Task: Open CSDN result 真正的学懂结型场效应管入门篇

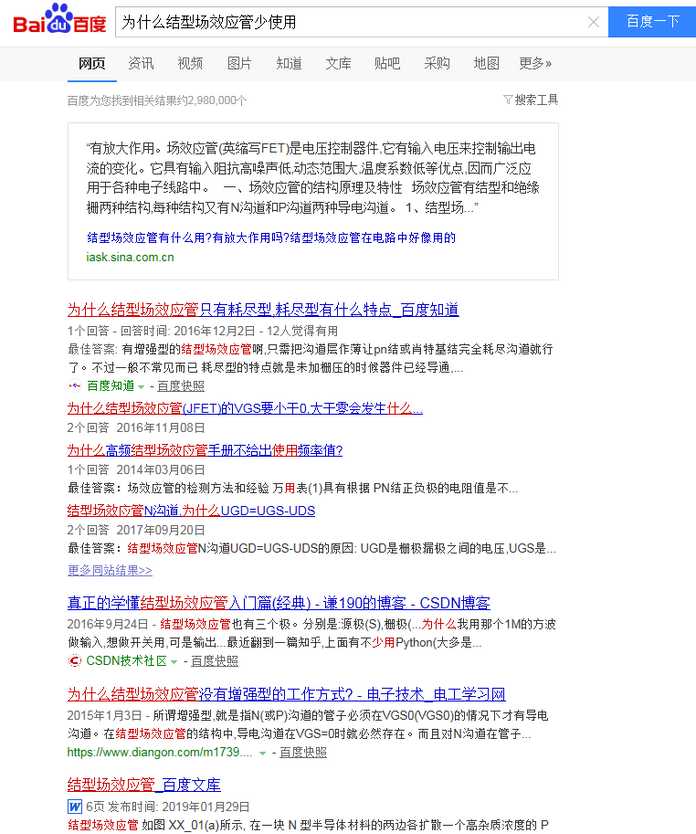Action: tap(279, 603)
